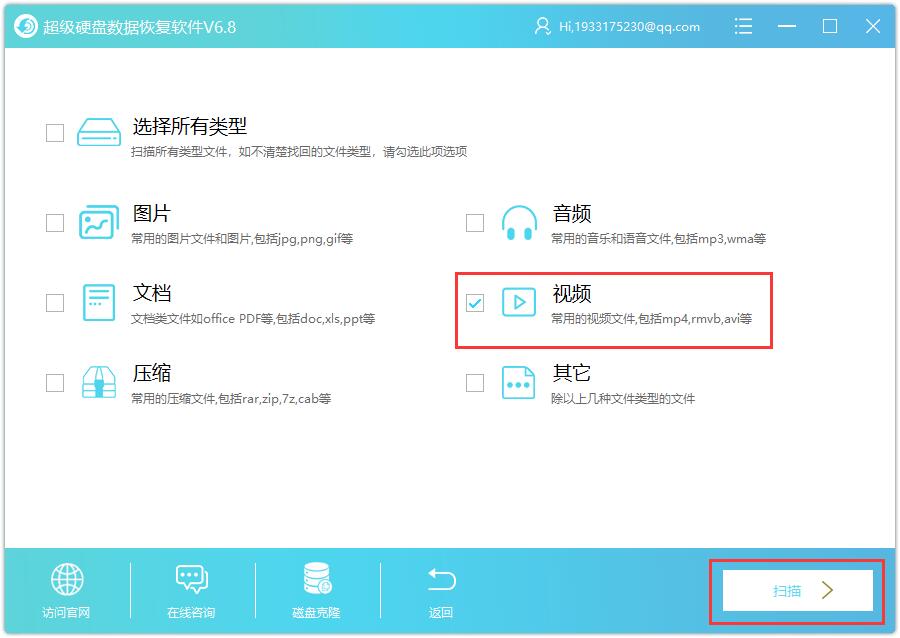Check the 选择所有类型 checkbox
The image size is (900, 638).
55,133
